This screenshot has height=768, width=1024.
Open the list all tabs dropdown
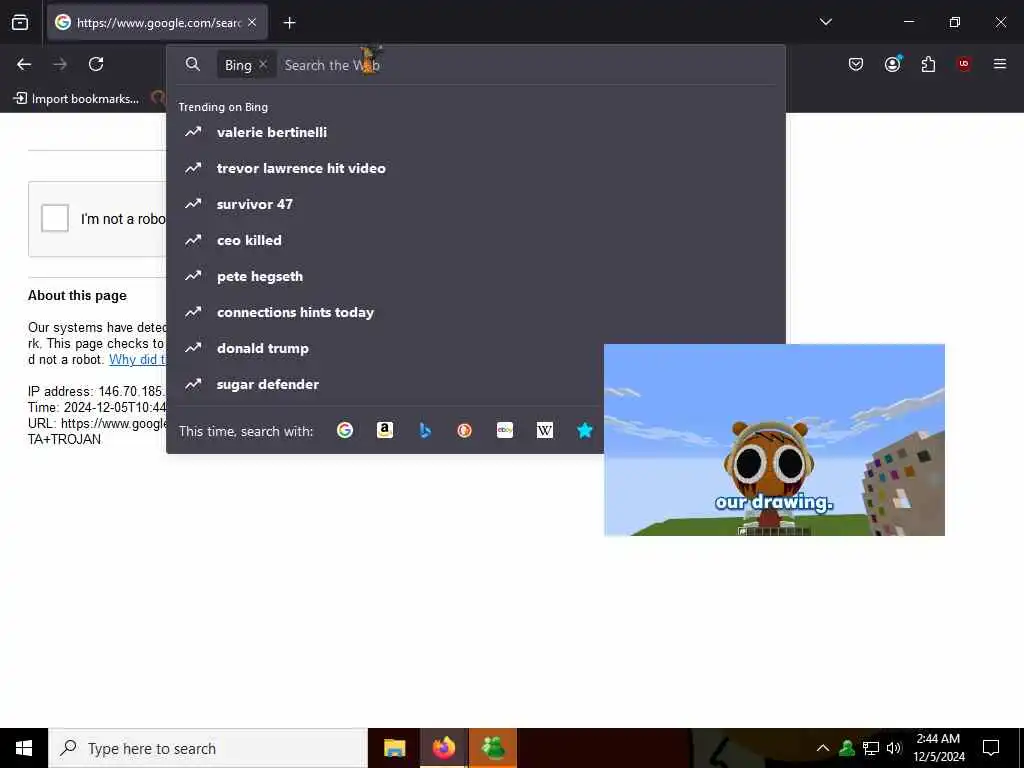coord(825,22)
